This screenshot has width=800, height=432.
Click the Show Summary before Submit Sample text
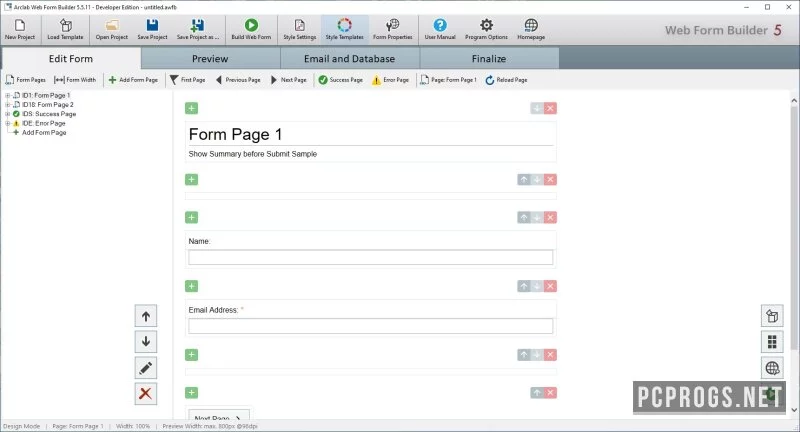[x=253, y=154]
